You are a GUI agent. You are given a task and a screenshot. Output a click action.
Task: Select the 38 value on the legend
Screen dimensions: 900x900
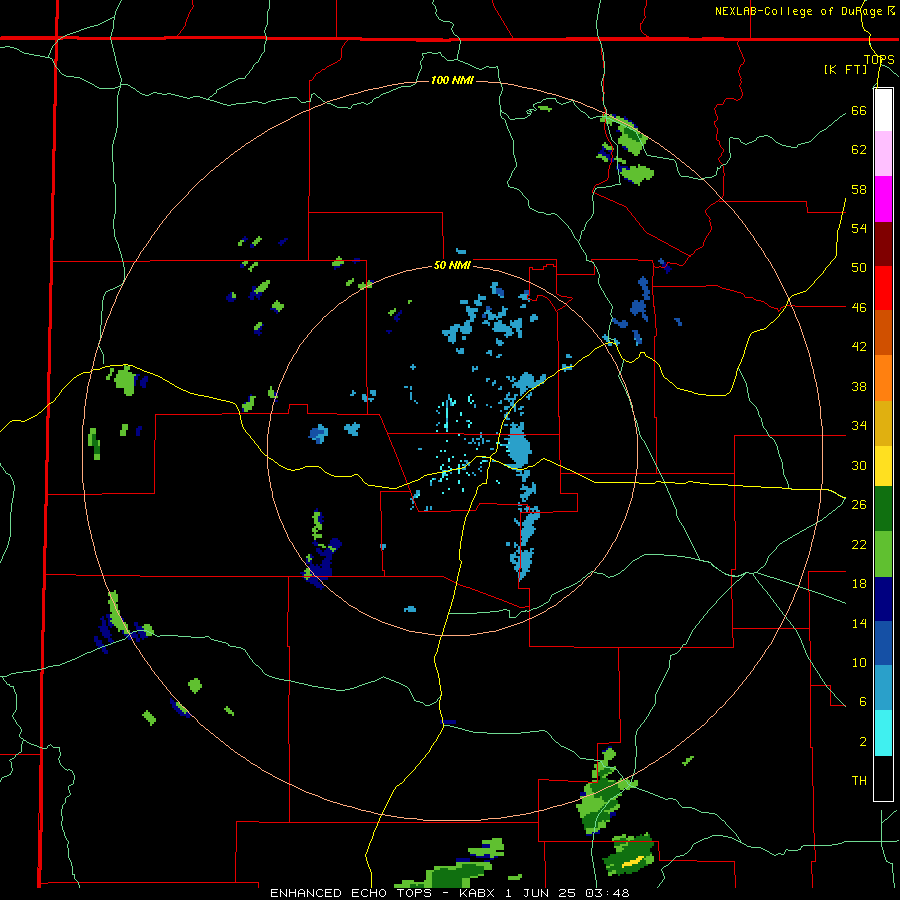click(859, 386)
